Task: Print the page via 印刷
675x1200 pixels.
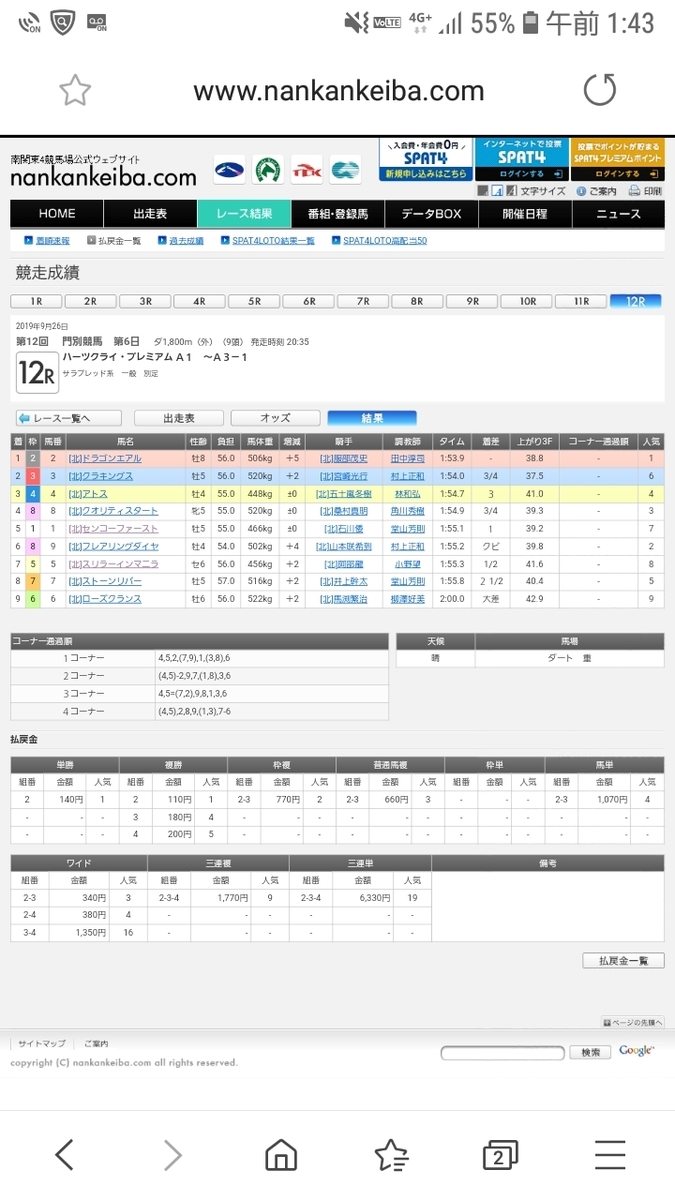Action: 646,191
